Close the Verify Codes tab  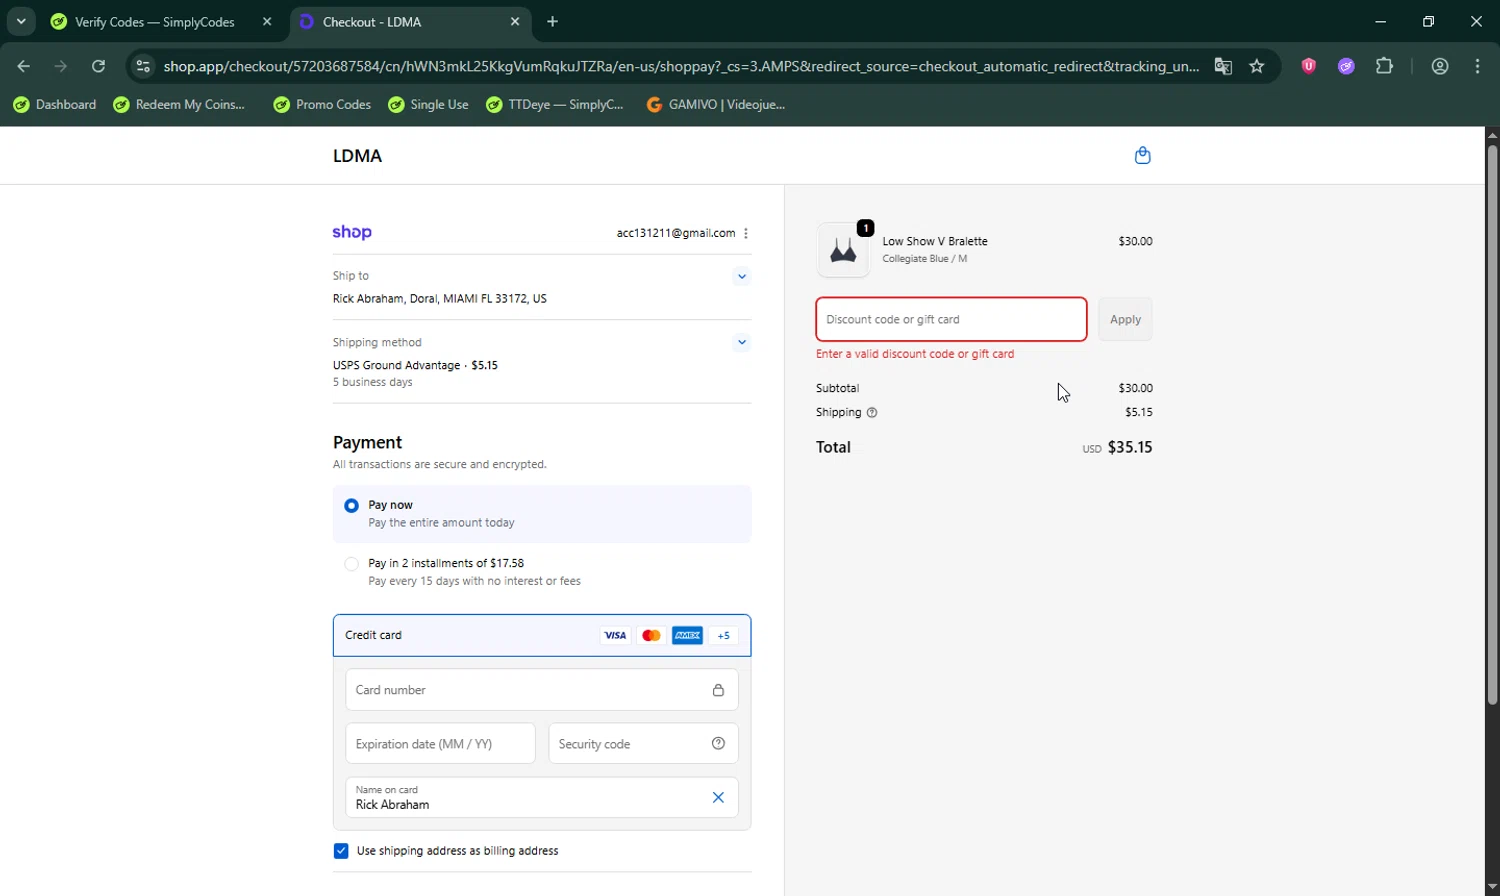[267, 21]
